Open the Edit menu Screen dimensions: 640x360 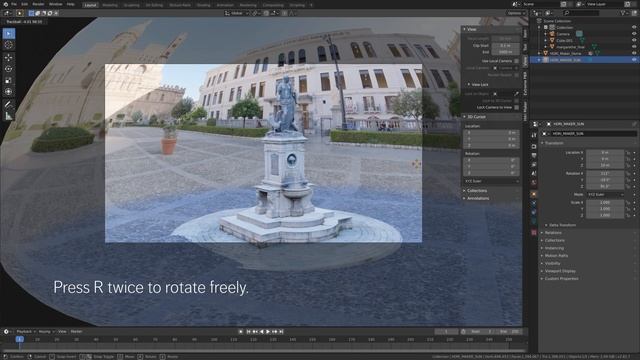tap(24, 4)
